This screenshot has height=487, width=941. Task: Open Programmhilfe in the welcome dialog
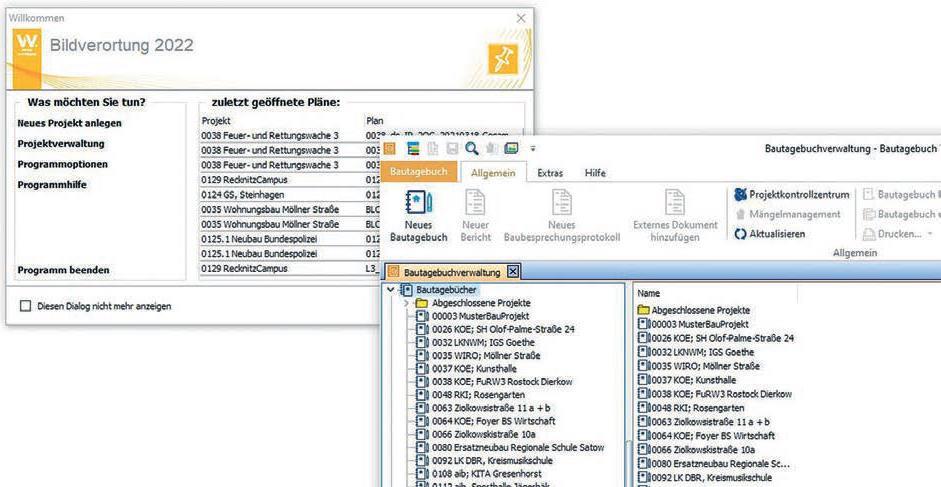tap(52, 184)
